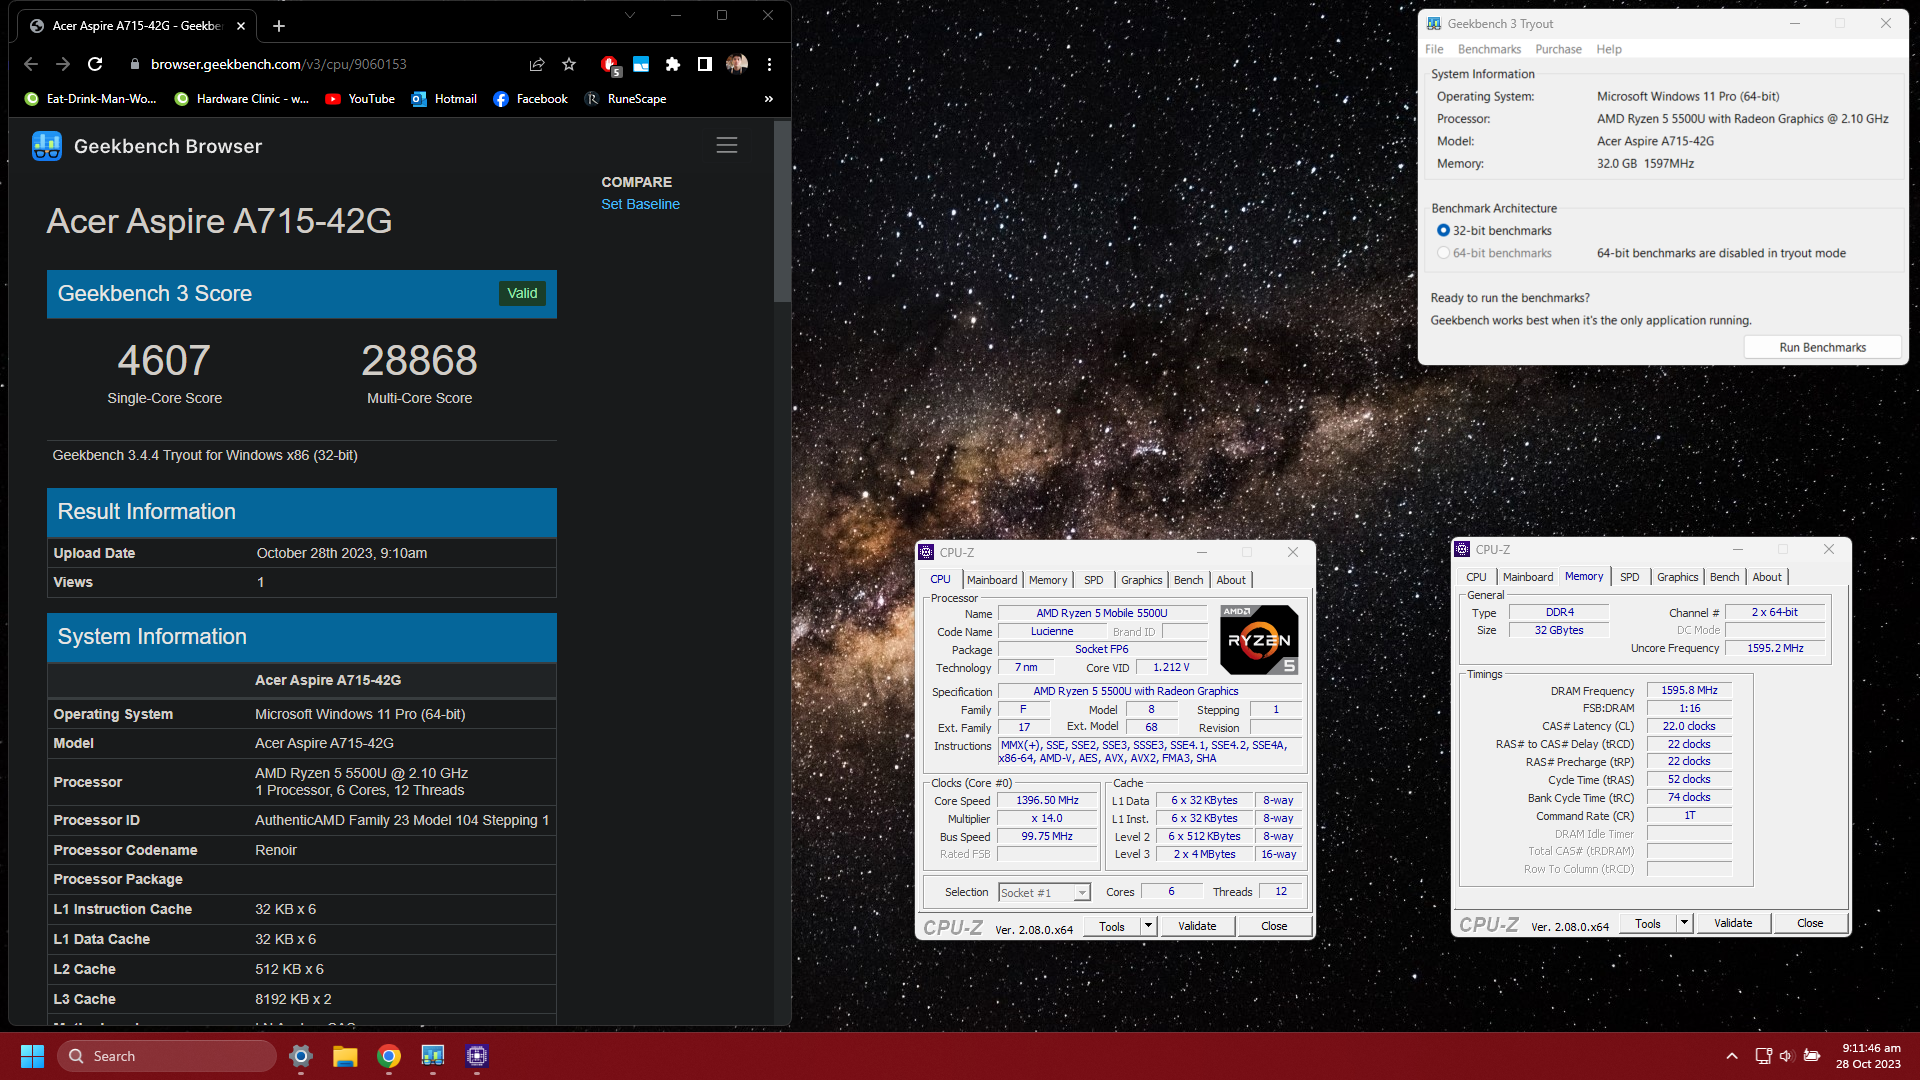
Task: Click the browser address bar URL
Action: click(279, 64)
